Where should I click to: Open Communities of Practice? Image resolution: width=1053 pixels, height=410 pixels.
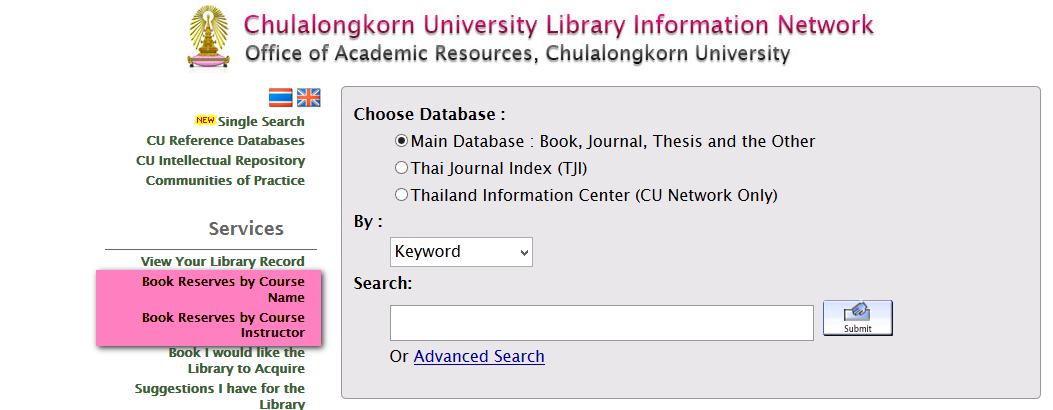pyautogui.click(x=225, y=181)
